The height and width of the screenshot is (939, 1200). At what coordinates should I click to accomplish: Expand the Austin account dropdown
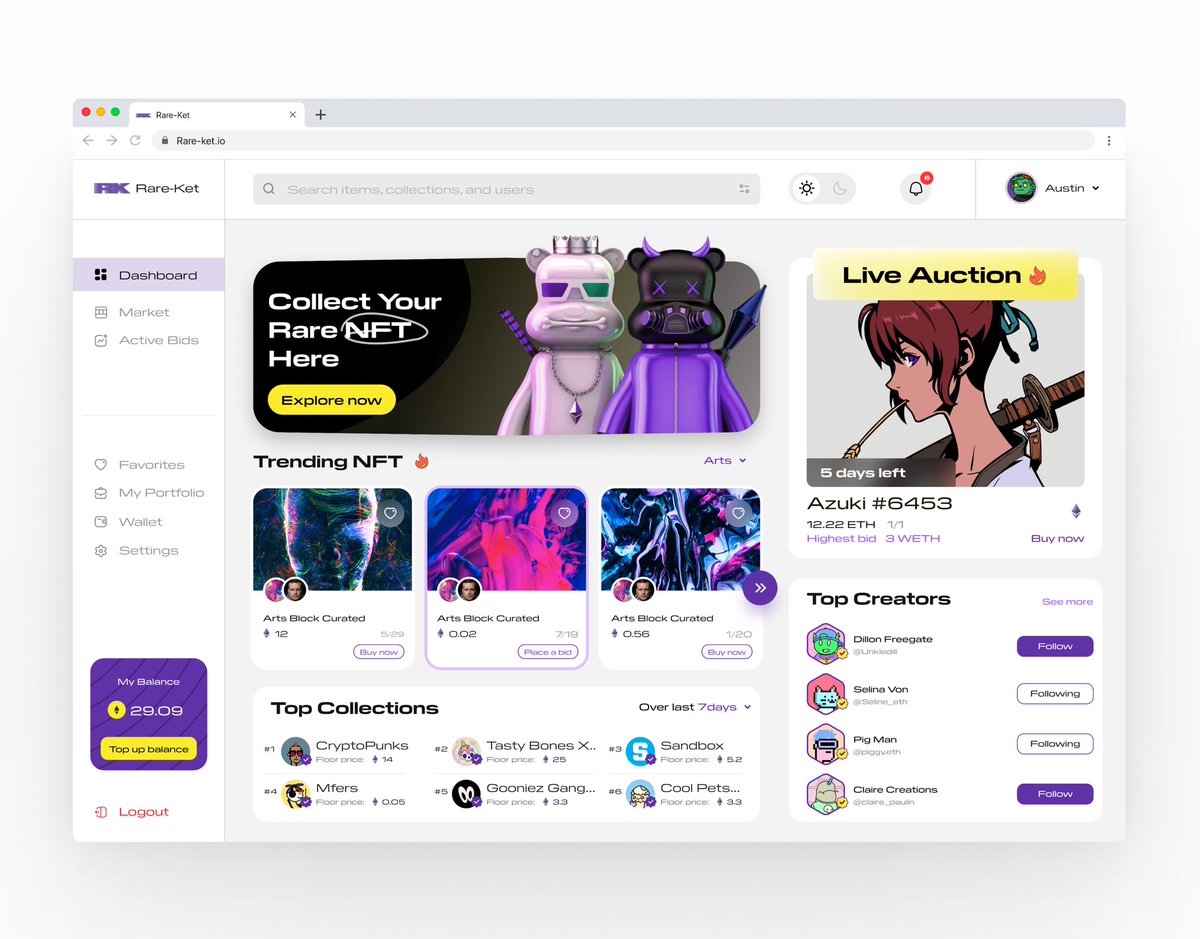point(1096,188)
